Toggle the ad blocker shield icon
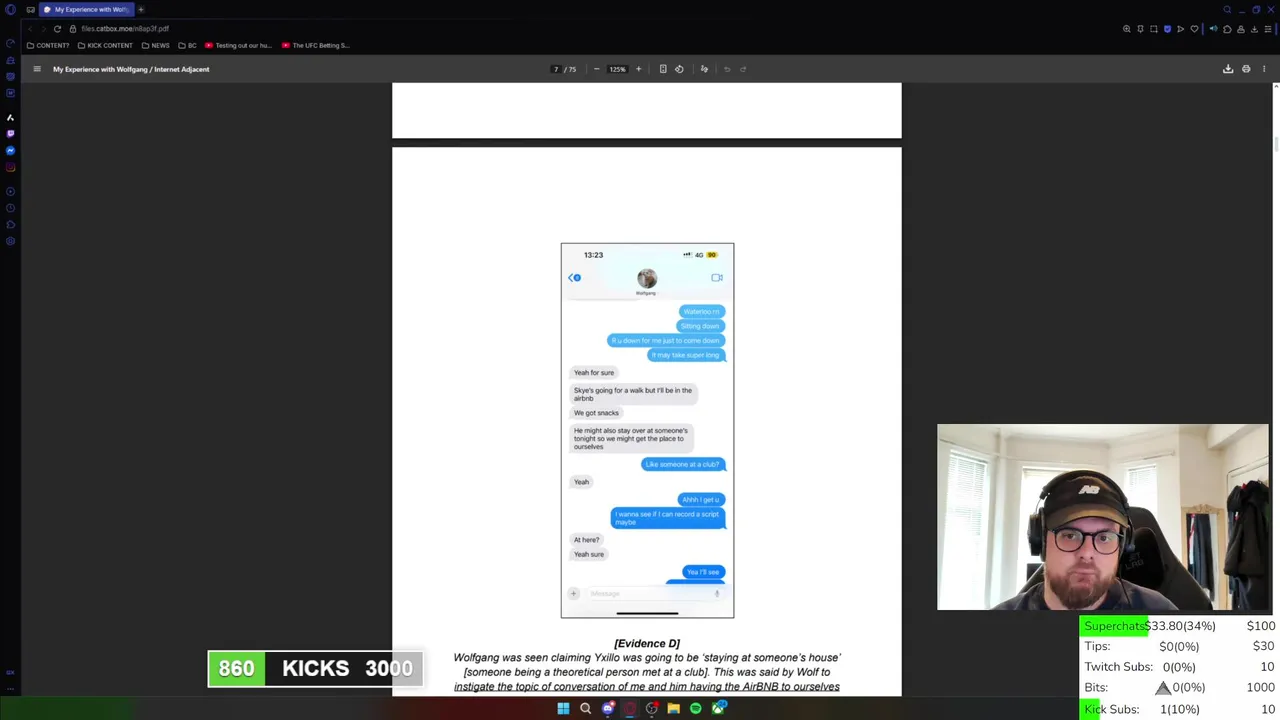Viewport: 1280px width, 720px height. pos(1167,29)
